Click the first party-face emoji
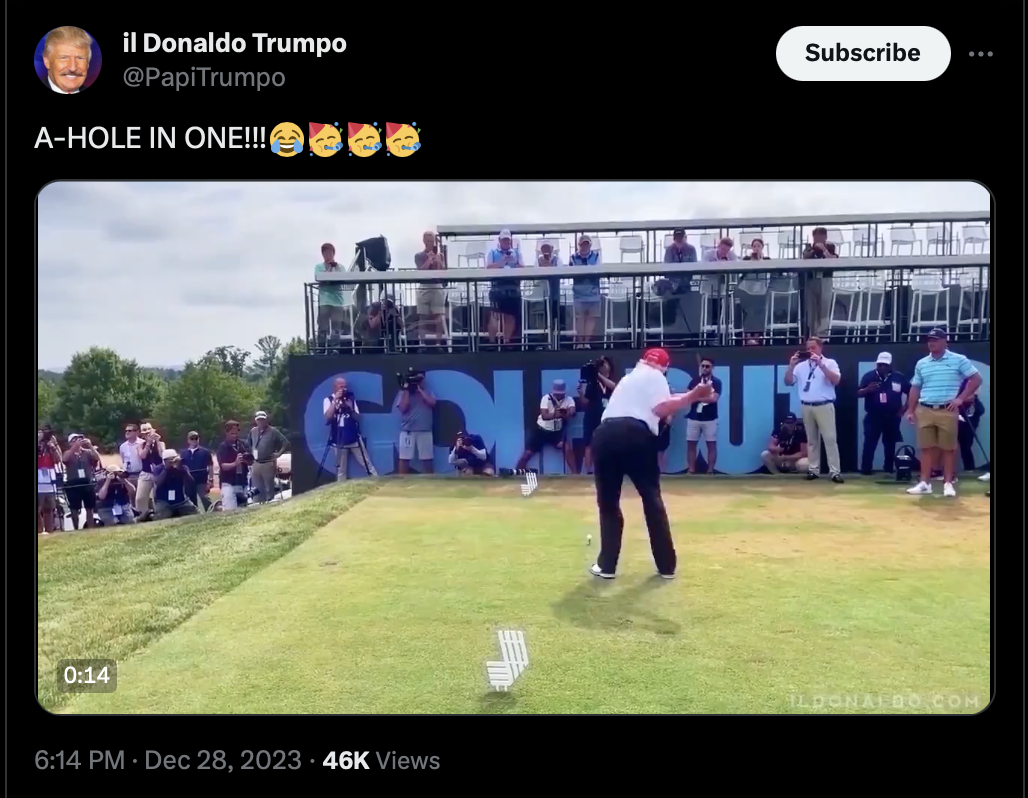Image resolution: width=1028 pixels, height=798 pixels. (325, 138)
